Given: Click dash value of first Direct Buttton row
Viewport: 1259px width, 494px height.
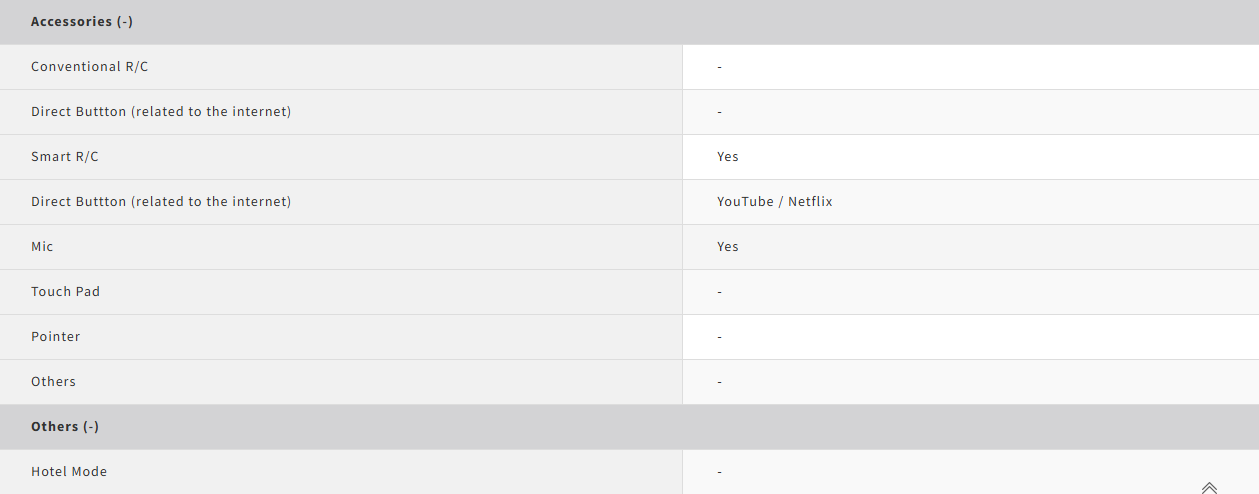Looking at the screenshot, I should click(720, 112).
